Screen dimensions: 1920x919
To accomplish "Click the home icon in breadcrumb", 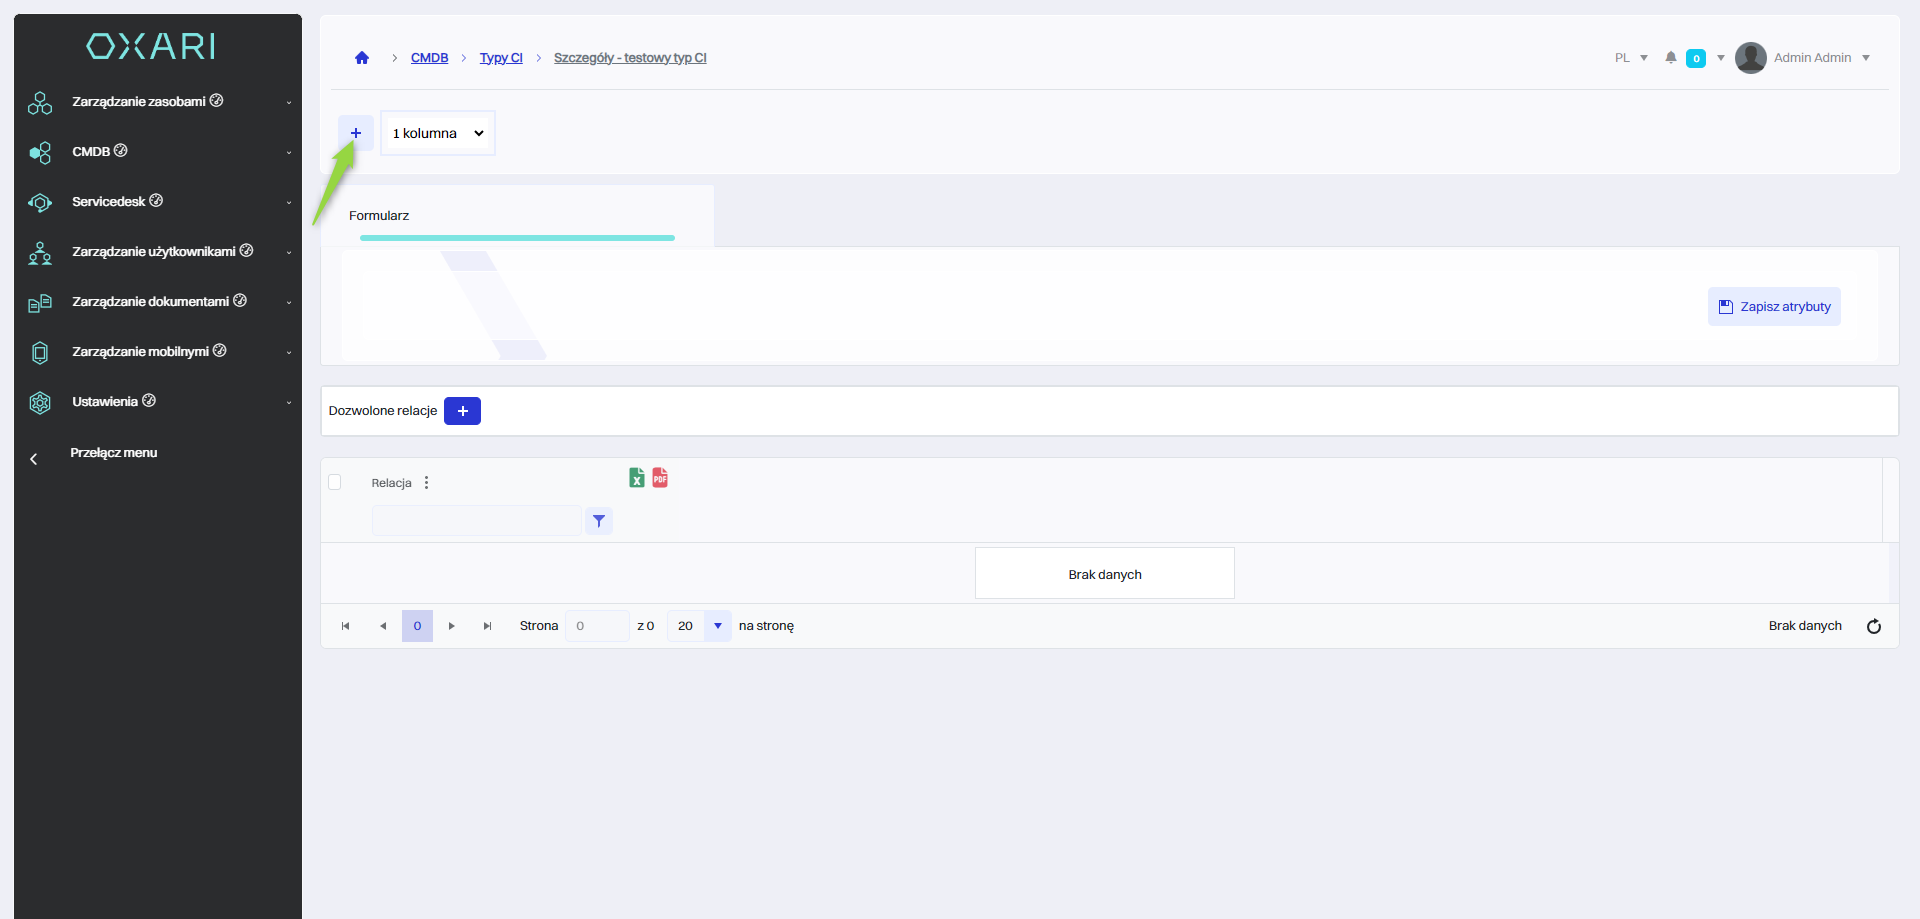I will (362, 58).
